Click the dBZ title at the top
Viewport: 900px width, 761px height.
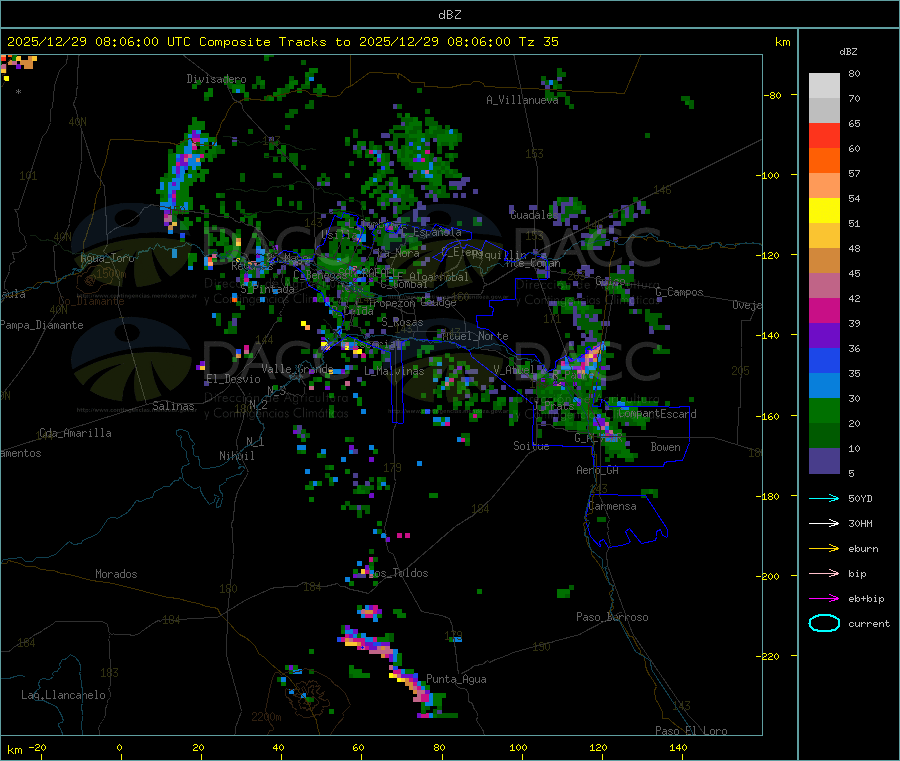(449, 14)
